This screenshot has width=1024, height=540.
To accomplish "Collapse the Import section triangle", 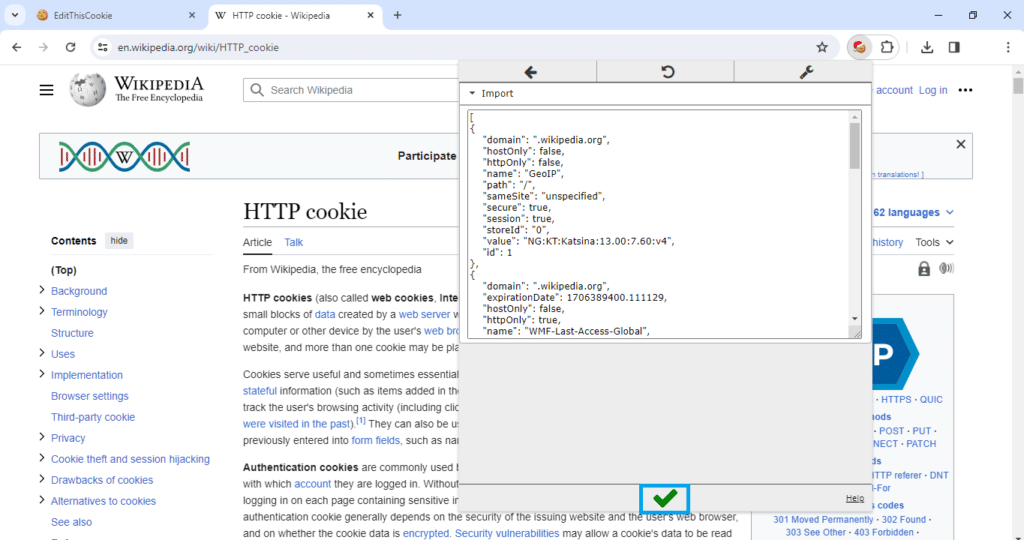I will click(x=472, y=93).
